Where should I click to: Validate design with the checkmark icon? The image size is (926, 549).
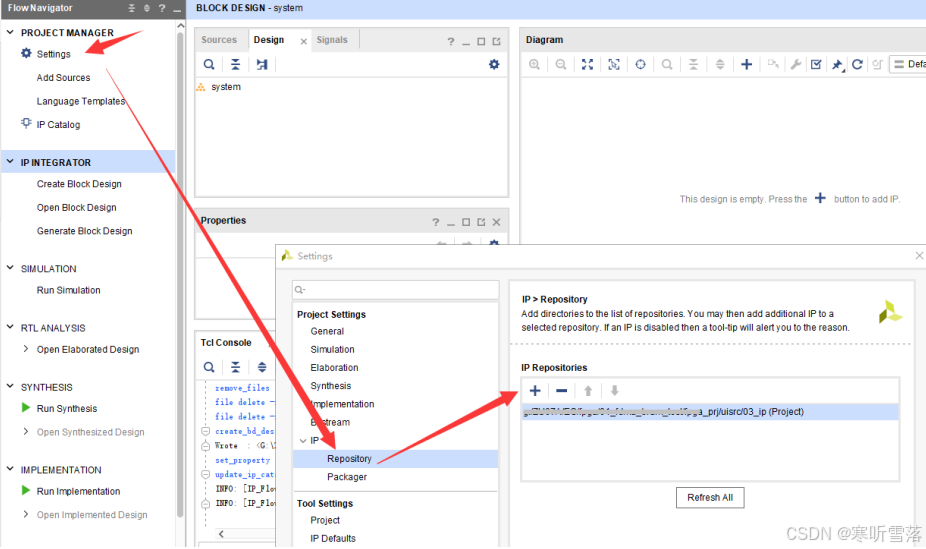coord(816,64)
